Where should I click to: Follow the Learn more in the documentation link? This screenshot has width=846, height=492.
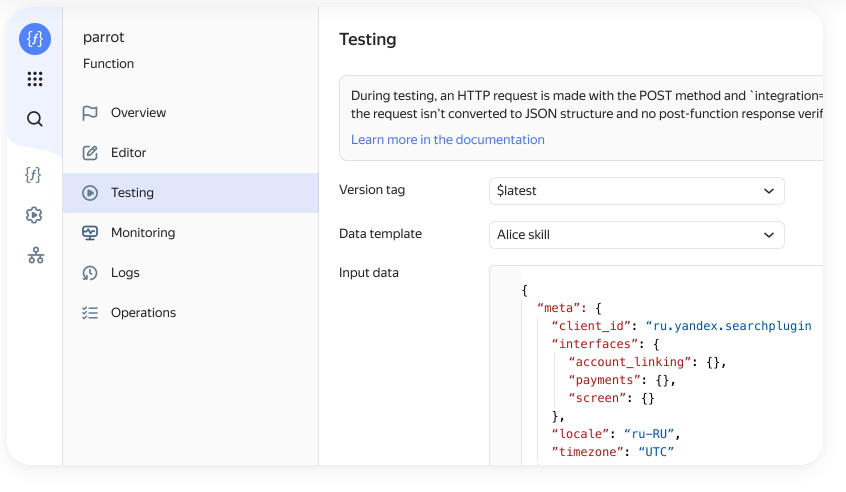(448, 140)
